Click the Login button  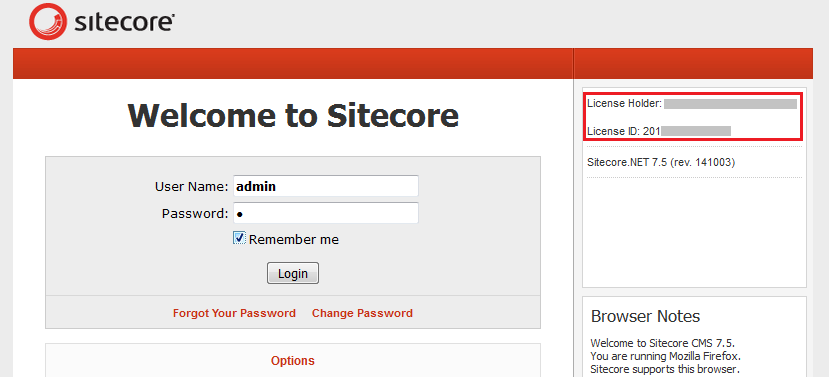coord(293,273)
